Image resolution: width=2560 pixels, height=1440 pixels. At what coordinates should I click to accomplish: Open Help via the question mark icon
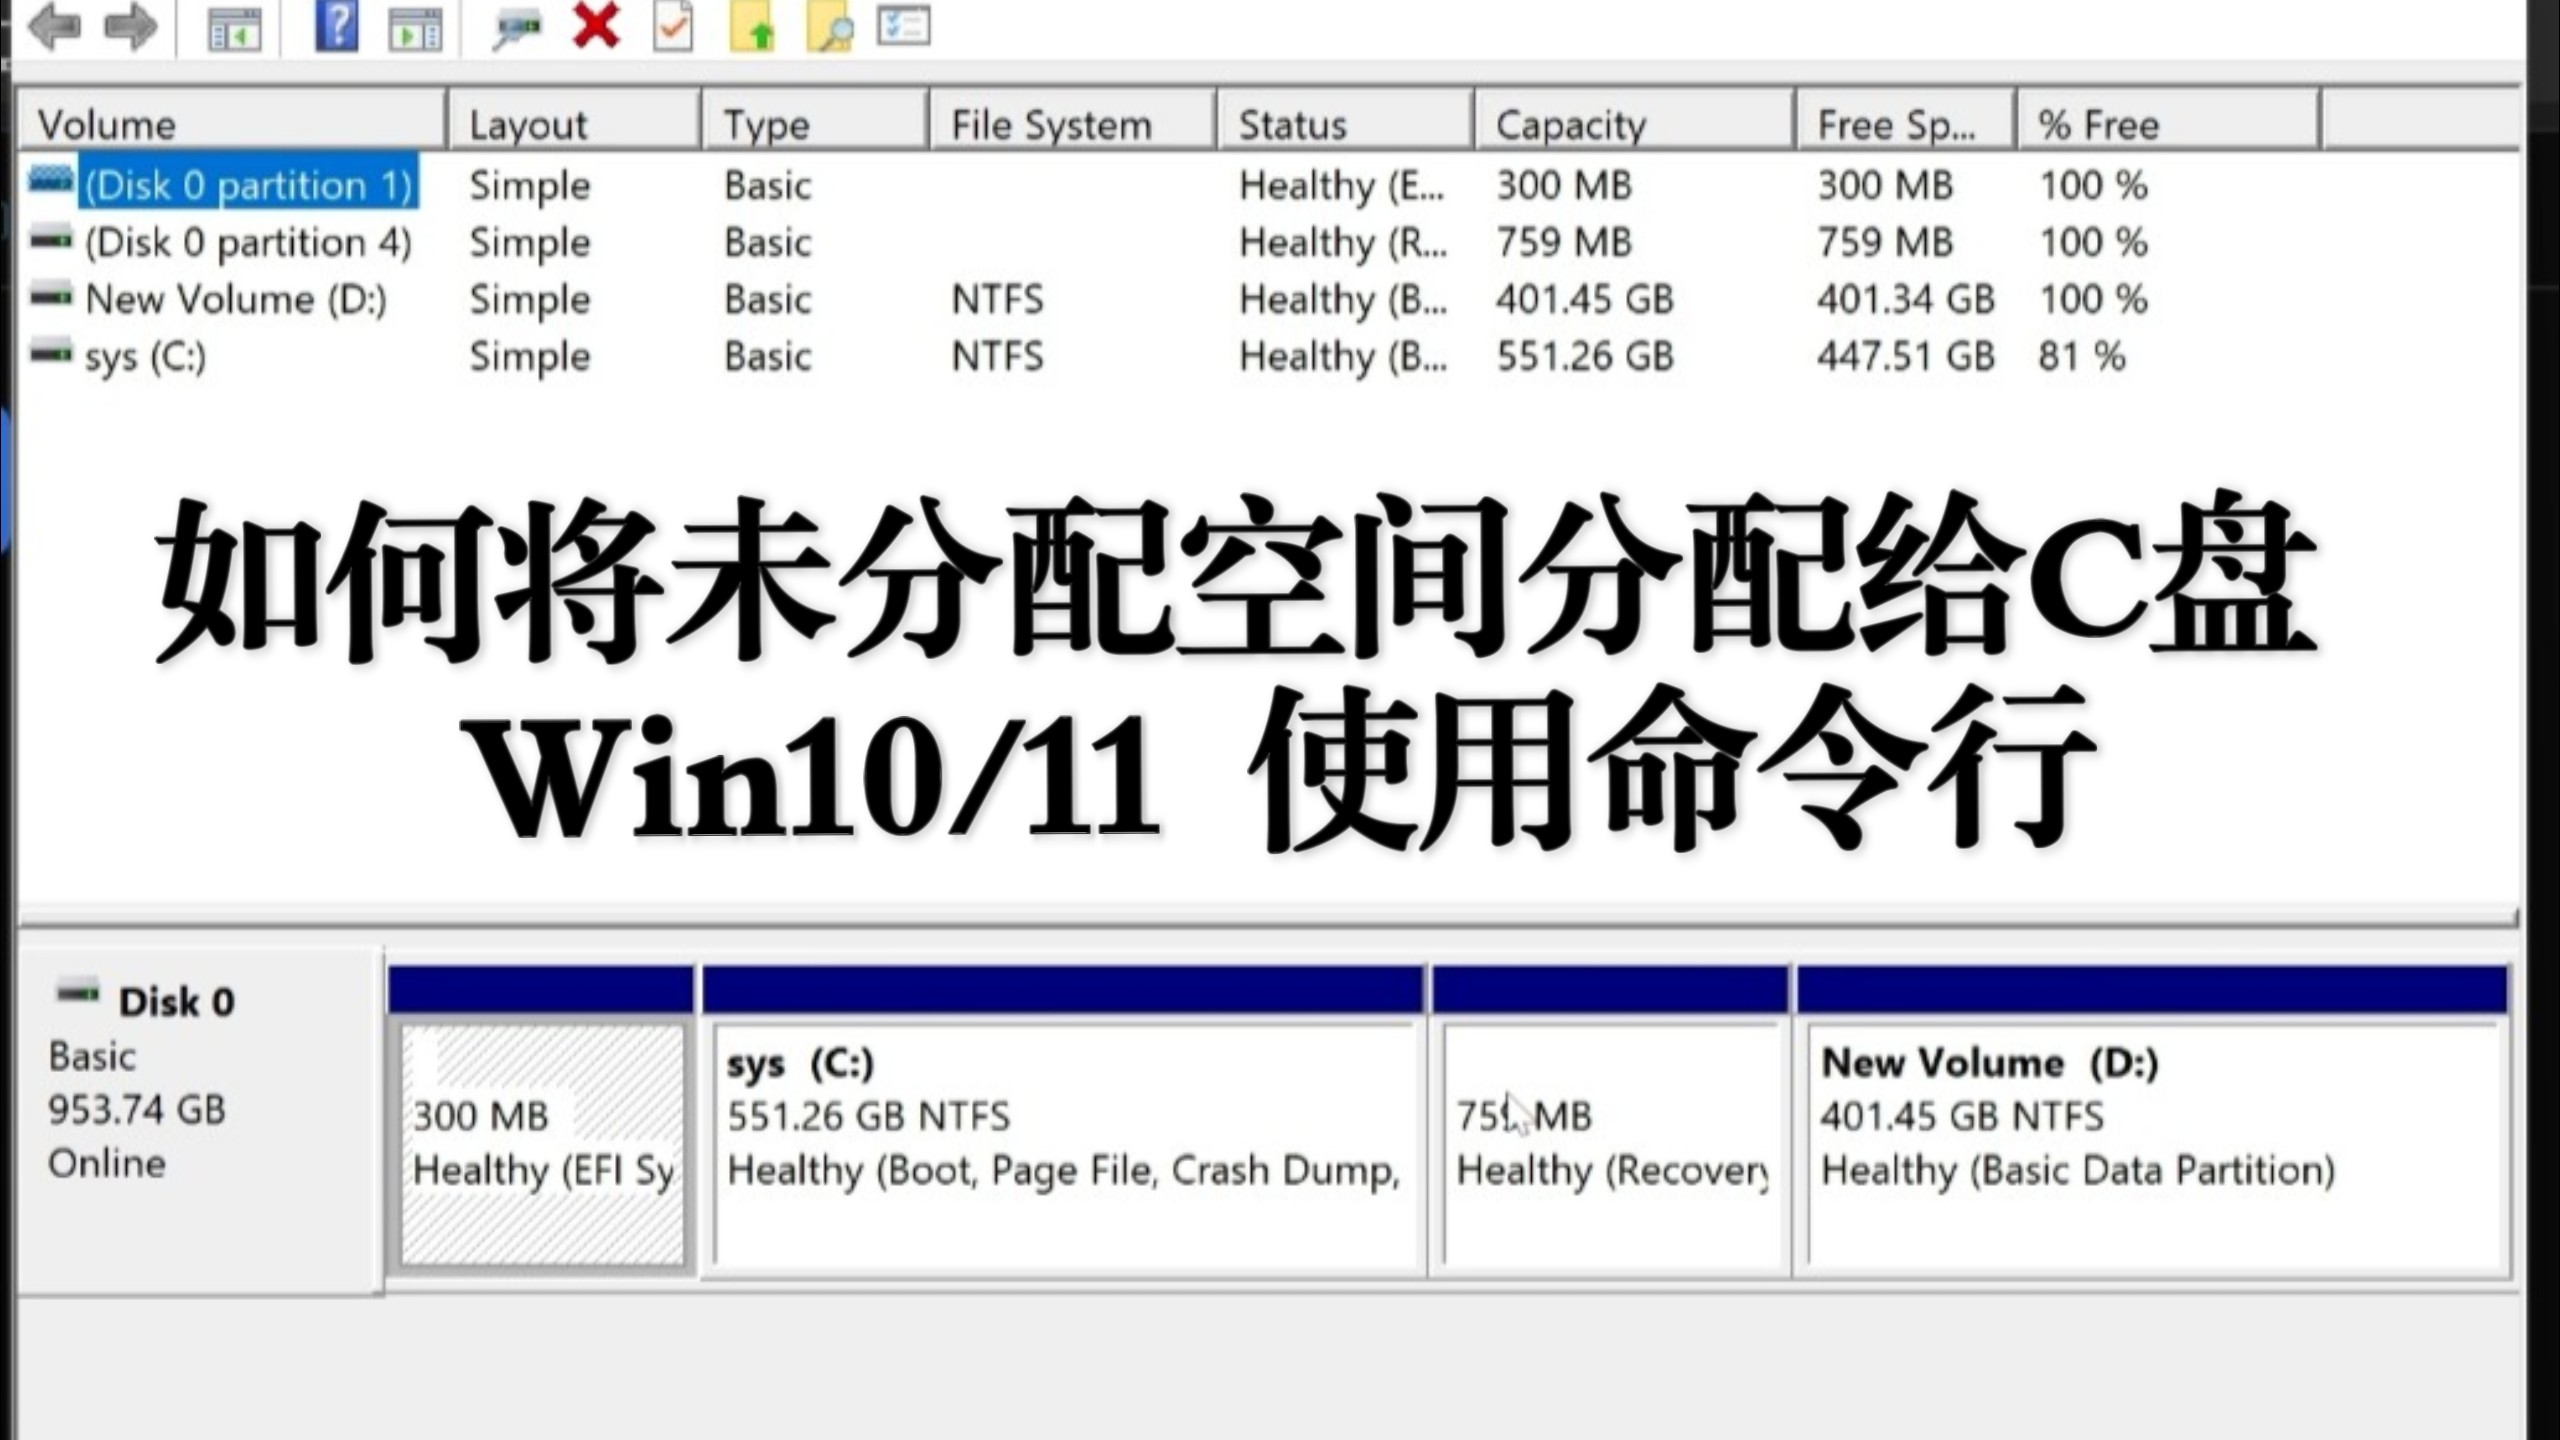[337, 27]
